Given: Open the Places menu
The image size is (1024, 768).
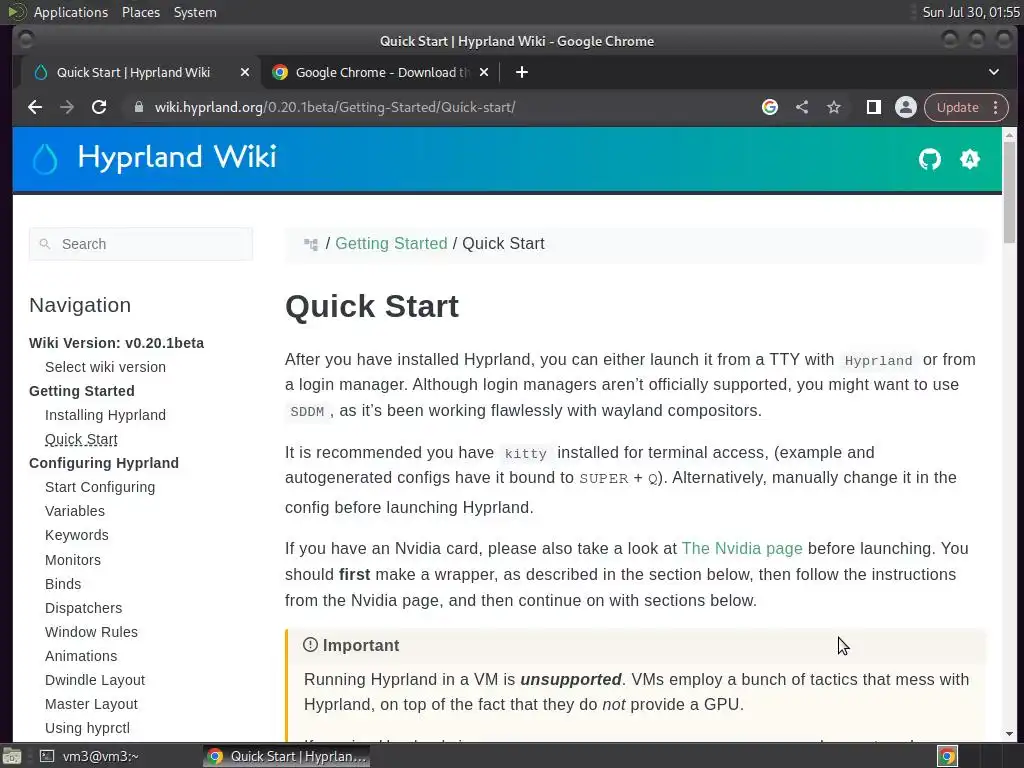Looking at the screenshot, I should 140,12.
